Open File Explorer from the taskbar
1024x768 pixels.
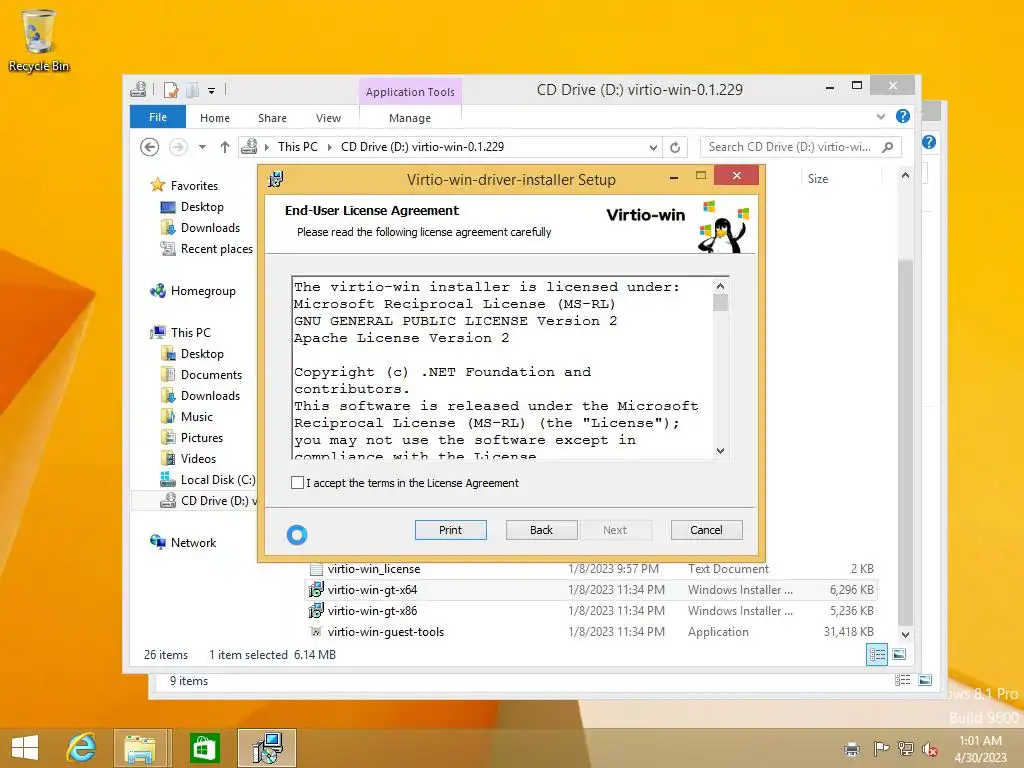click(x=140, y=748)
